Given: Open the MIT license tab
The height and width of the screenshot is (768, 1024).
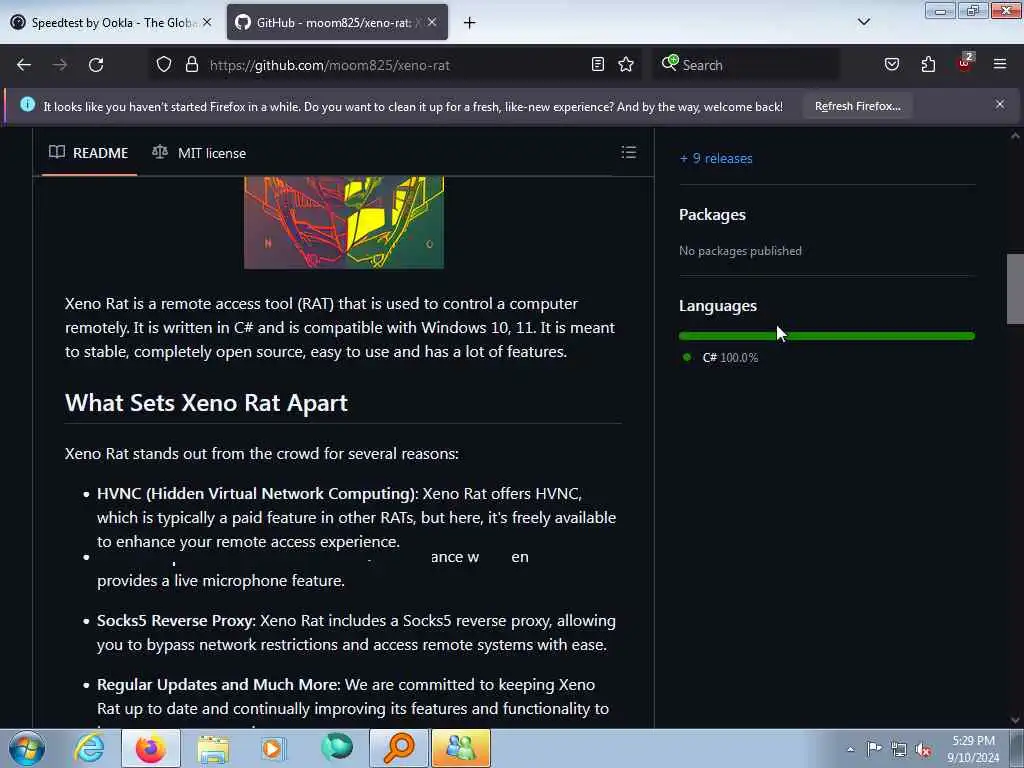Looking at the screenshot, I should pos(199,153).
